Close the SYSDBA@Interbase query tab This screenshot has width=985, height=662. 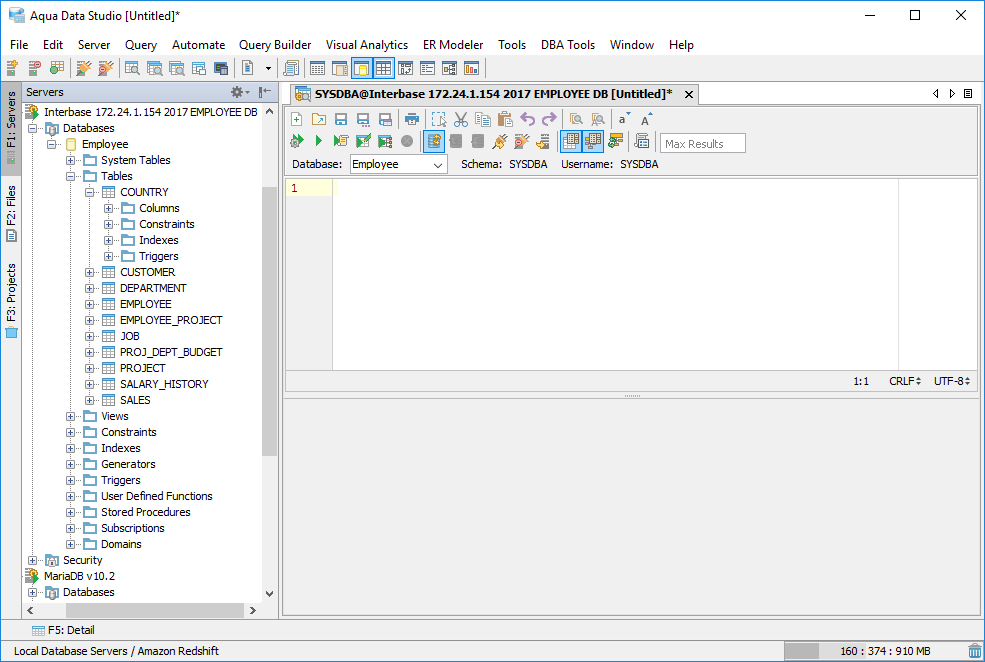click(688, 94)
